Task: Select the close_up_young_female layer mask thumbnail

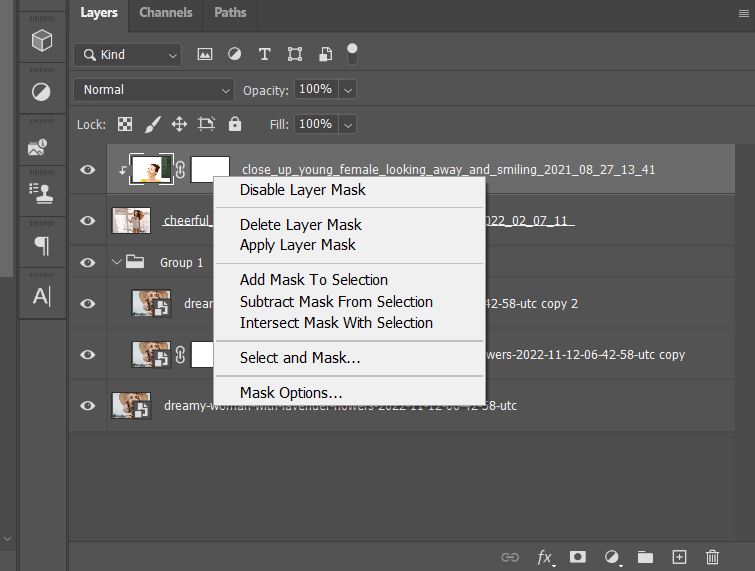Action: [210, 167]
